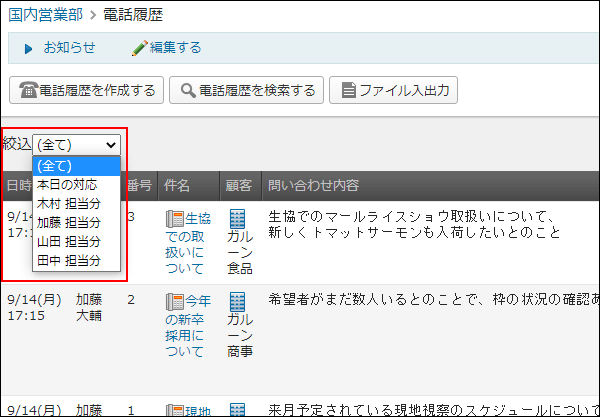Select (全て) option in dropdown list

coord(77,166)
